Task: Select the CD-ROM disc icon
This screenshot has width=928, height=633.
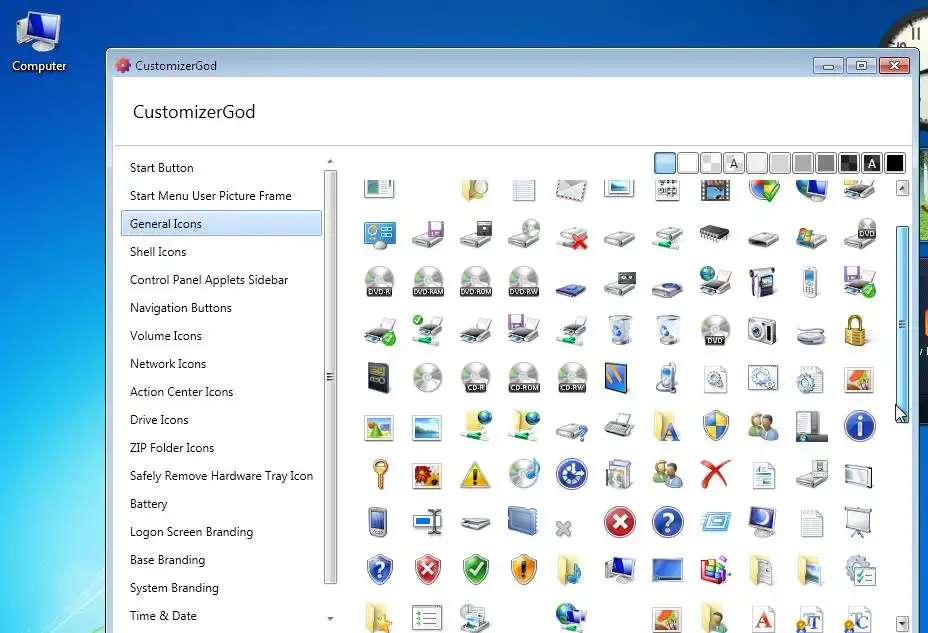Action: (524, 377)
